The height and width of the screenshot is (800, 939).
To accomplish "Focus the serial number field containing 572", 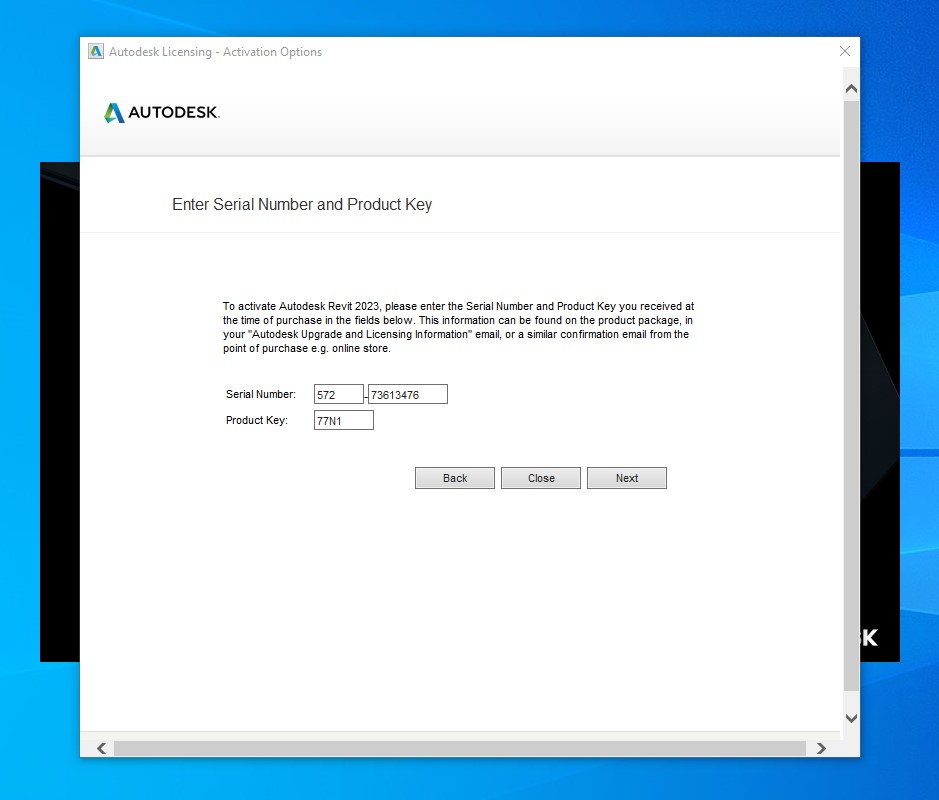I will (338, 395).
